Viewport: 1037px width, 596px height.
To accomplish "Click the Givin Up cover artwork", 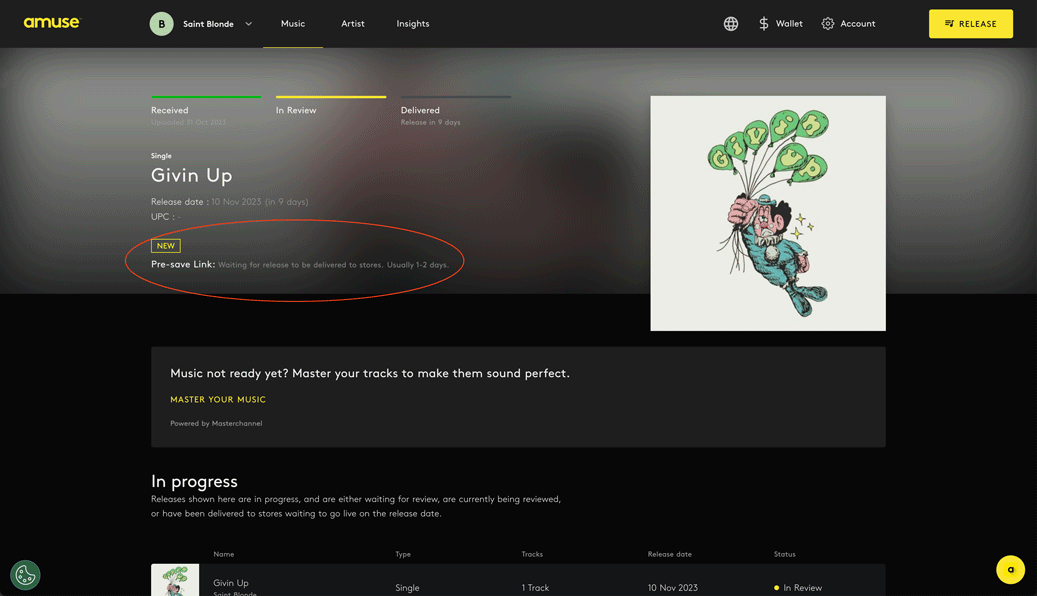I will [768, 213].
